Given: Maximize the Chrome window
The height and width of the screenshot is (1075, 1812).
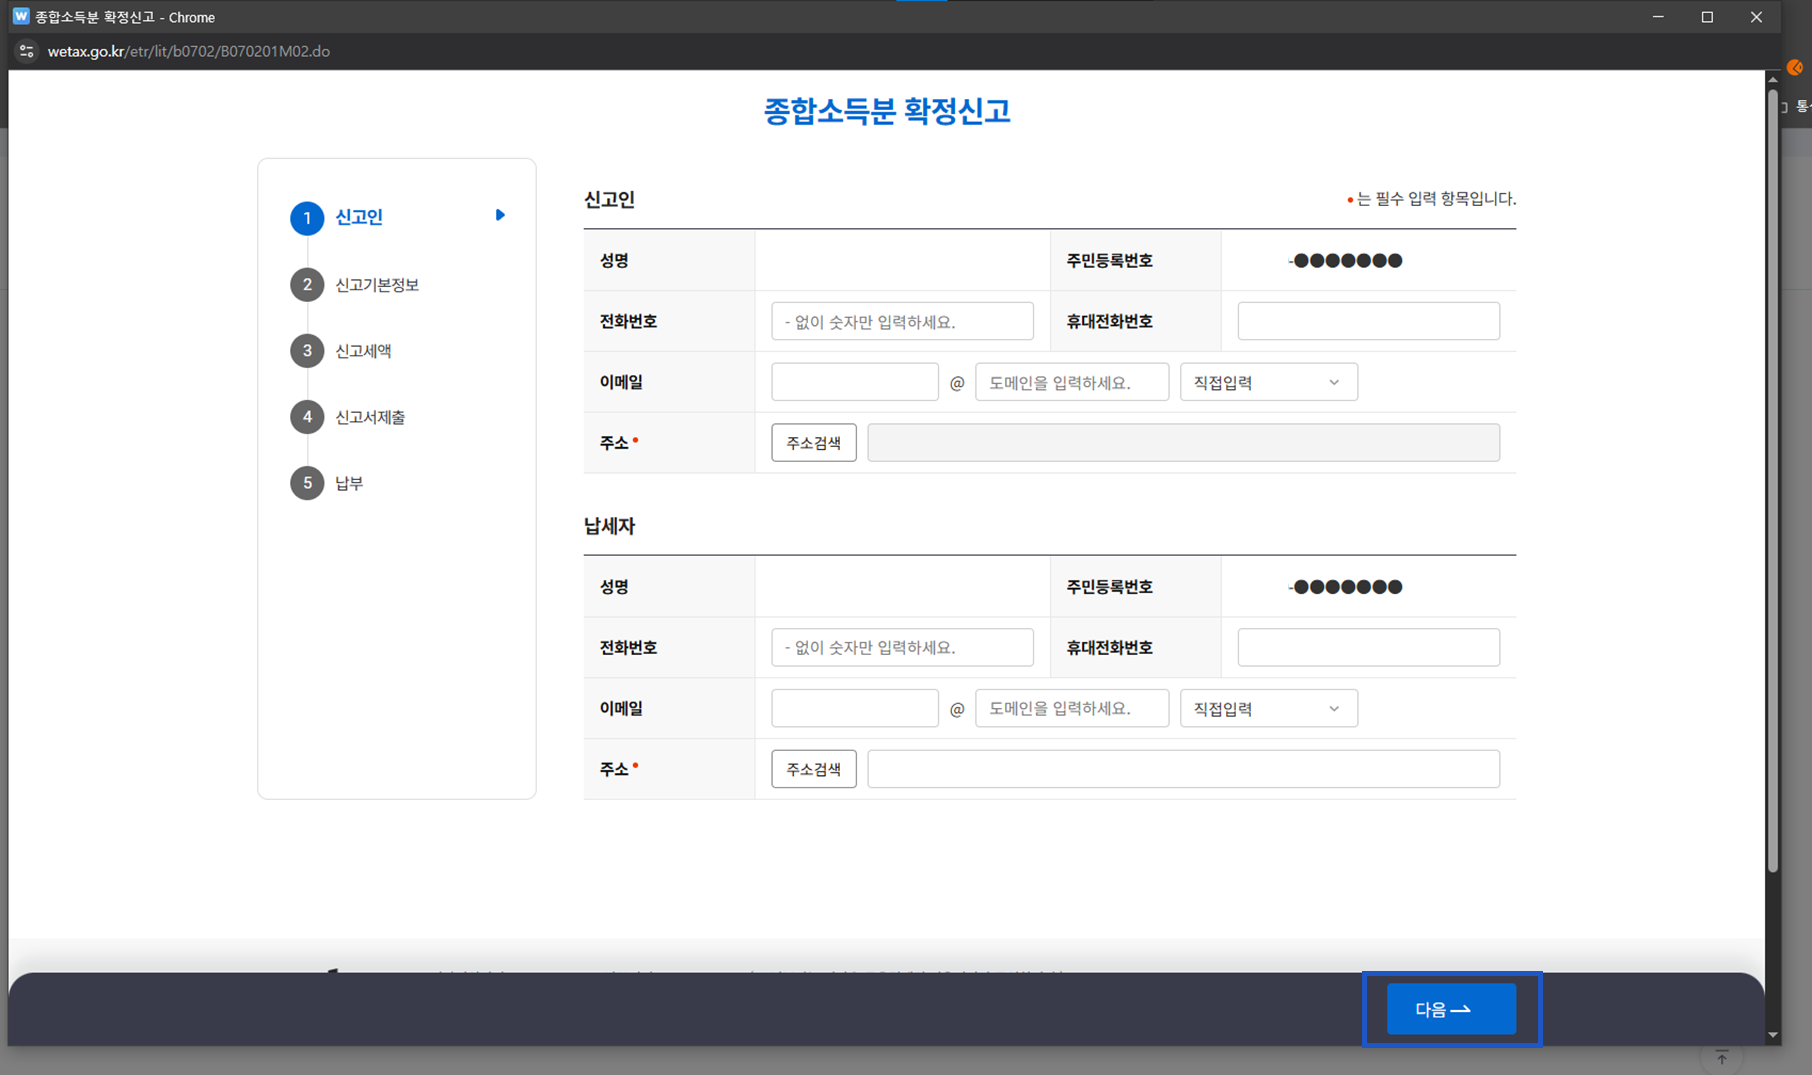Looking at the screenshot, I should pos(1707,17).
